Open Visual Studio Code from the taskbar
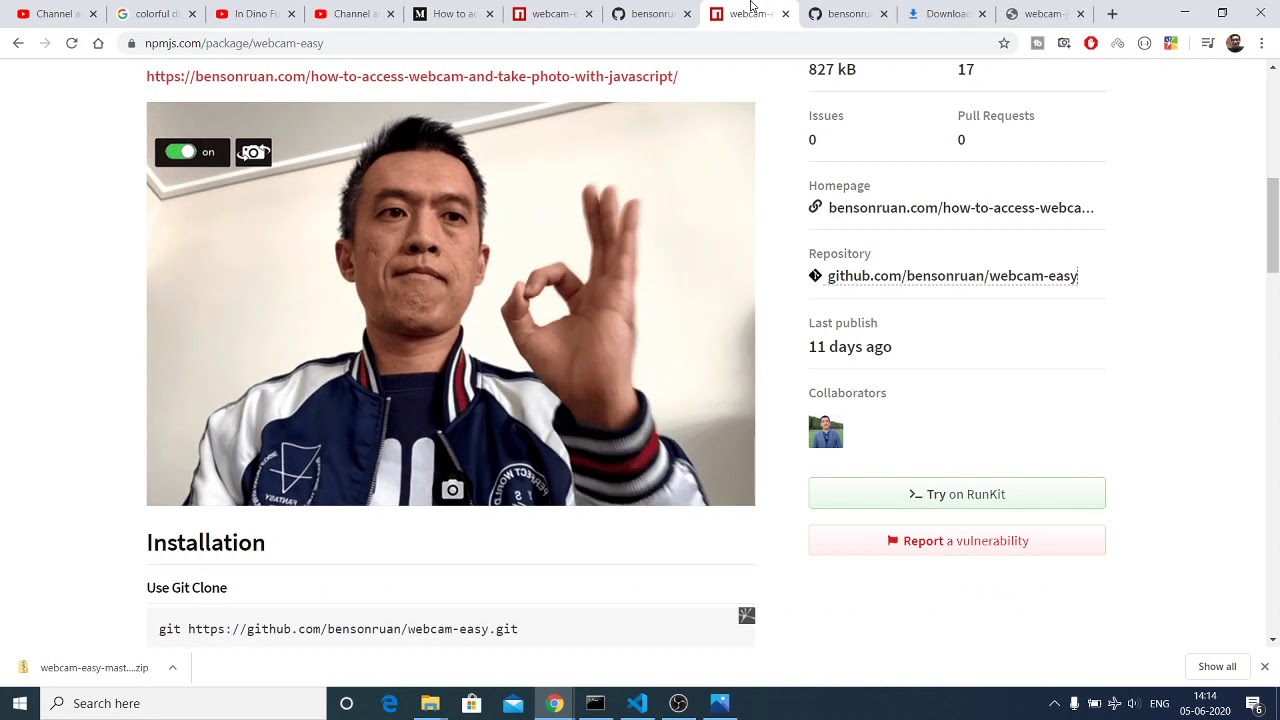The image size is (1280, 720). 637,703
